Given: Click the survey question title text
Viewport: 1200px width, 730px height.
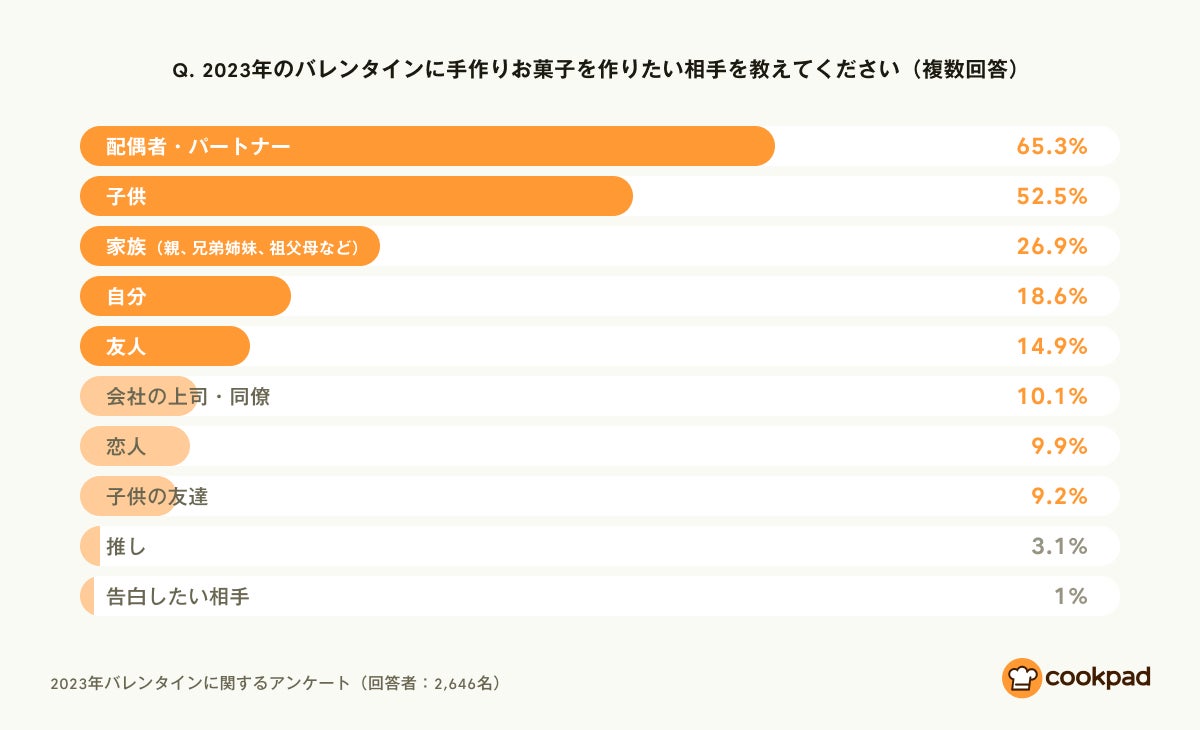Looking at the screenshot, I should pyautogui.click(x=599, y=70).
